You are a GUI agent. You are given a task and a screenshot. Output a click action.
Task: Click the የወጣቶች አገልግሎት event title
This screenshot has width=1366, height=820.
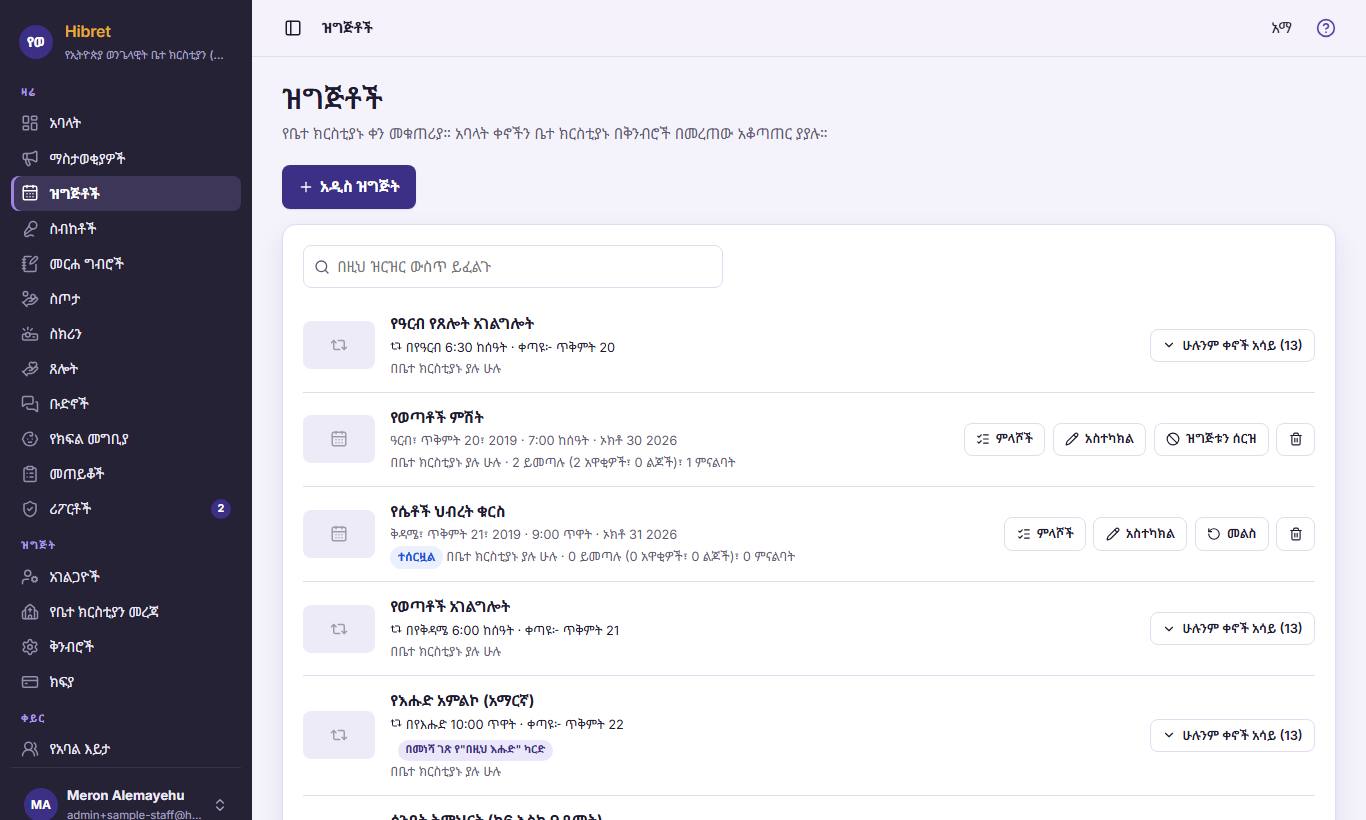[x=450, y=606]
